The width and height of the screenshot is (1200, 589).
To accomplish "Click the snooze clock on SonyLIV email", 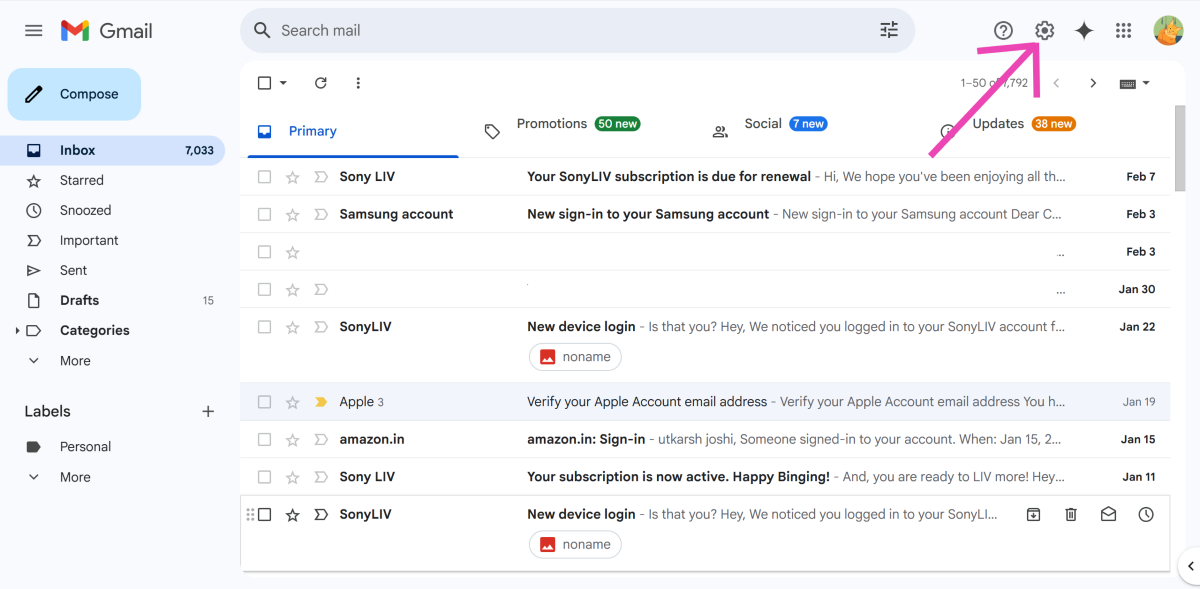I will [1146, 514].
